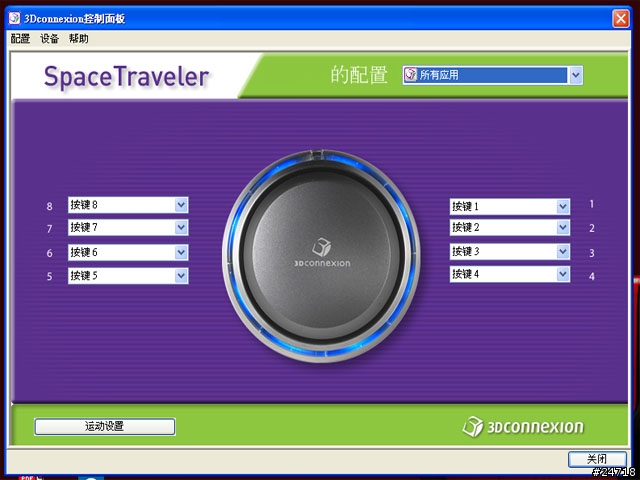Open the 配置 menu

[20, 39]
